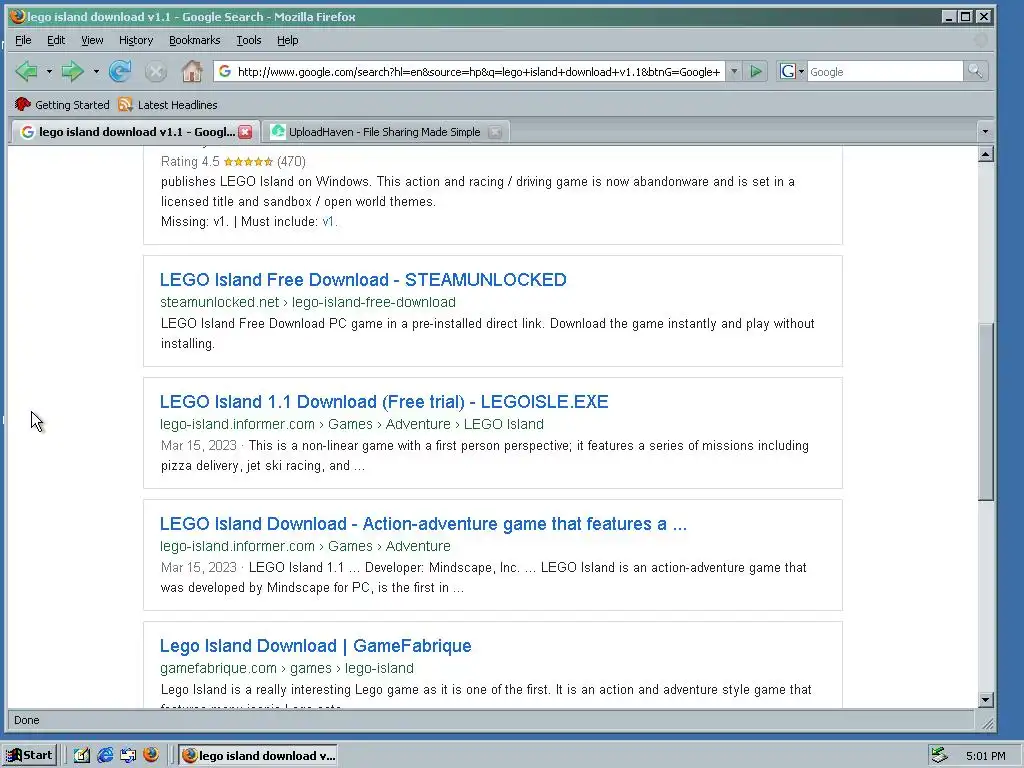Open the list all tabs dropdown
The height and width of the screenshot is (768, 1024).
(985, 131)
